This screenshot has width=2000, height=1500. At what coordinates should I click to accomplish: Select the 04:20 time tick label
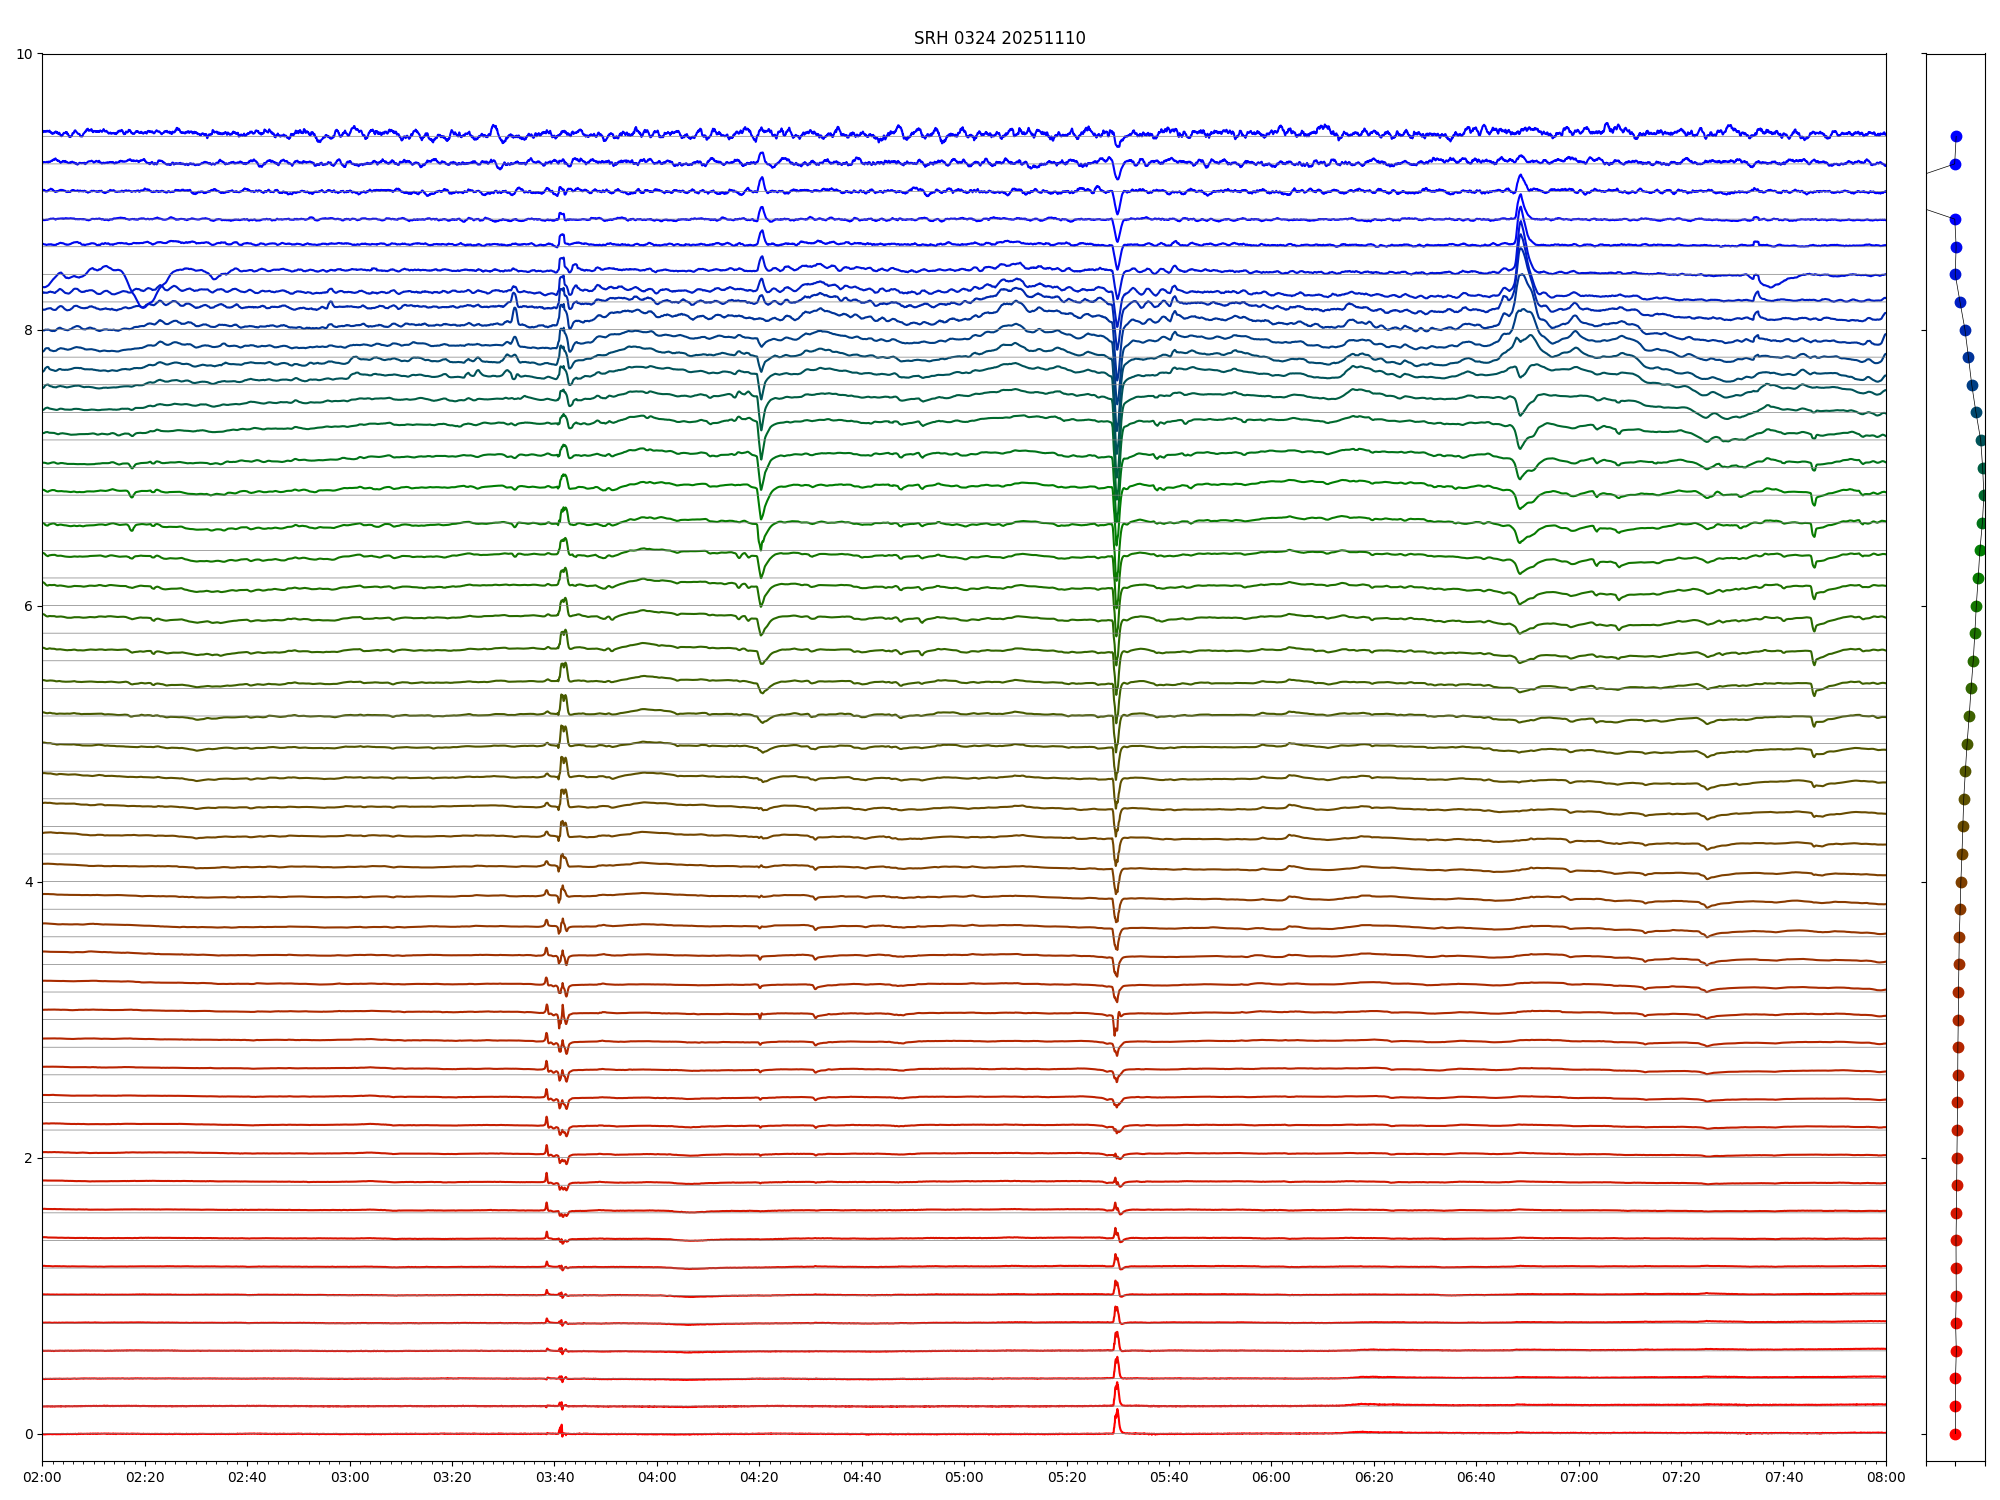[759, 1477]
